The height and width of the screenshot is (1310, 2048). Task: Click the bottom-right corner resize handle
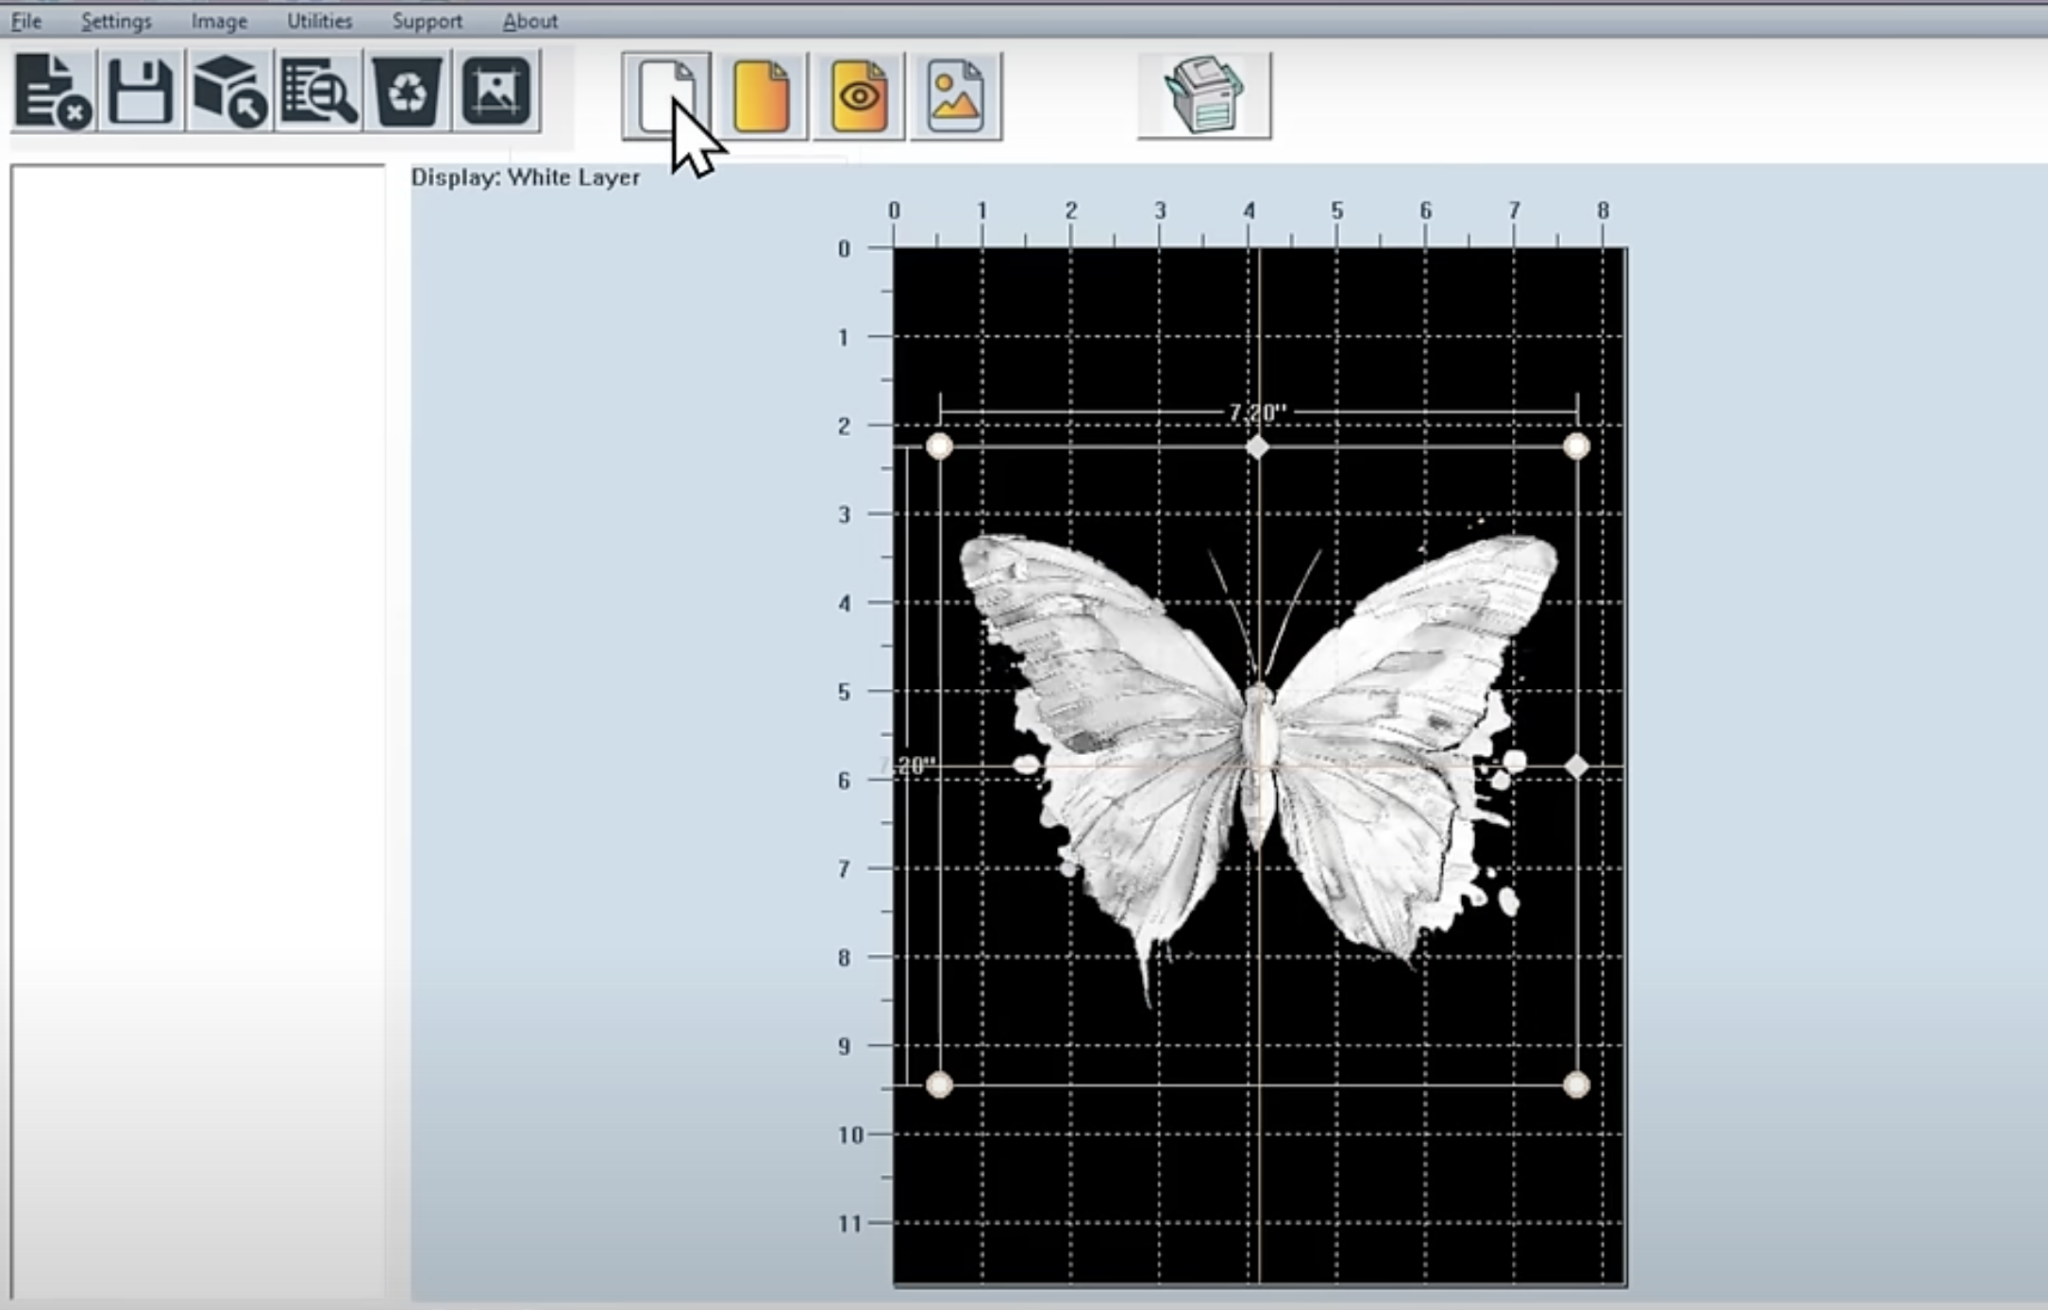1576,1084
